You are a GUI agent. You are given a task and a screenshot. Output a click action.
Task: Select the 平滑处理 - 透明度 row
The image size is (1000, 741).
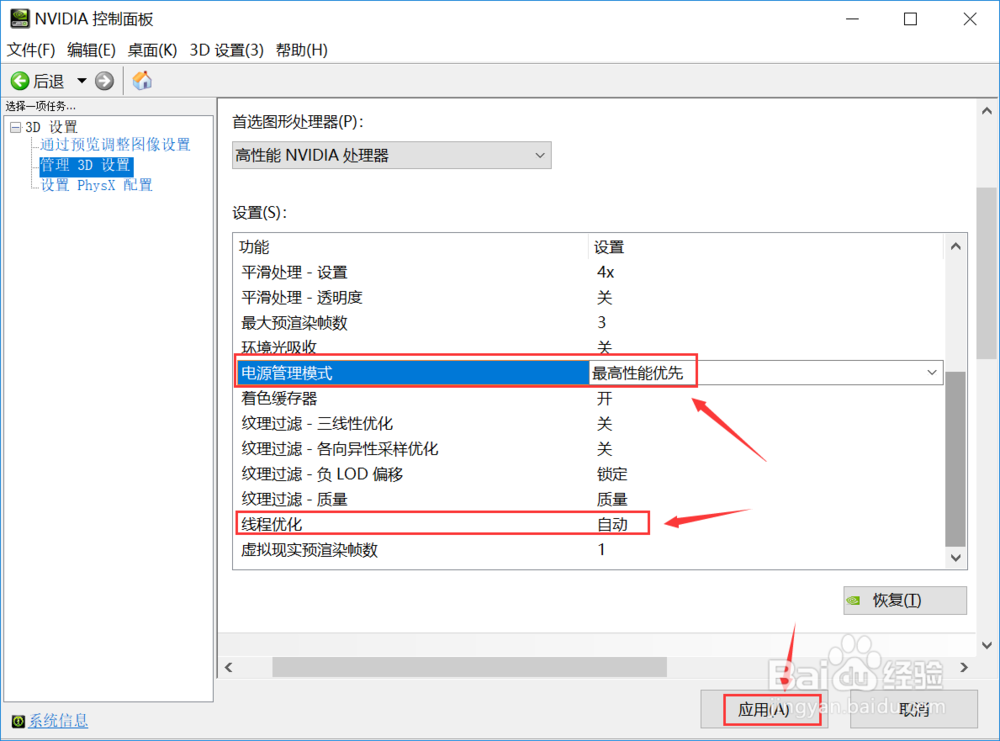point(587,297)
